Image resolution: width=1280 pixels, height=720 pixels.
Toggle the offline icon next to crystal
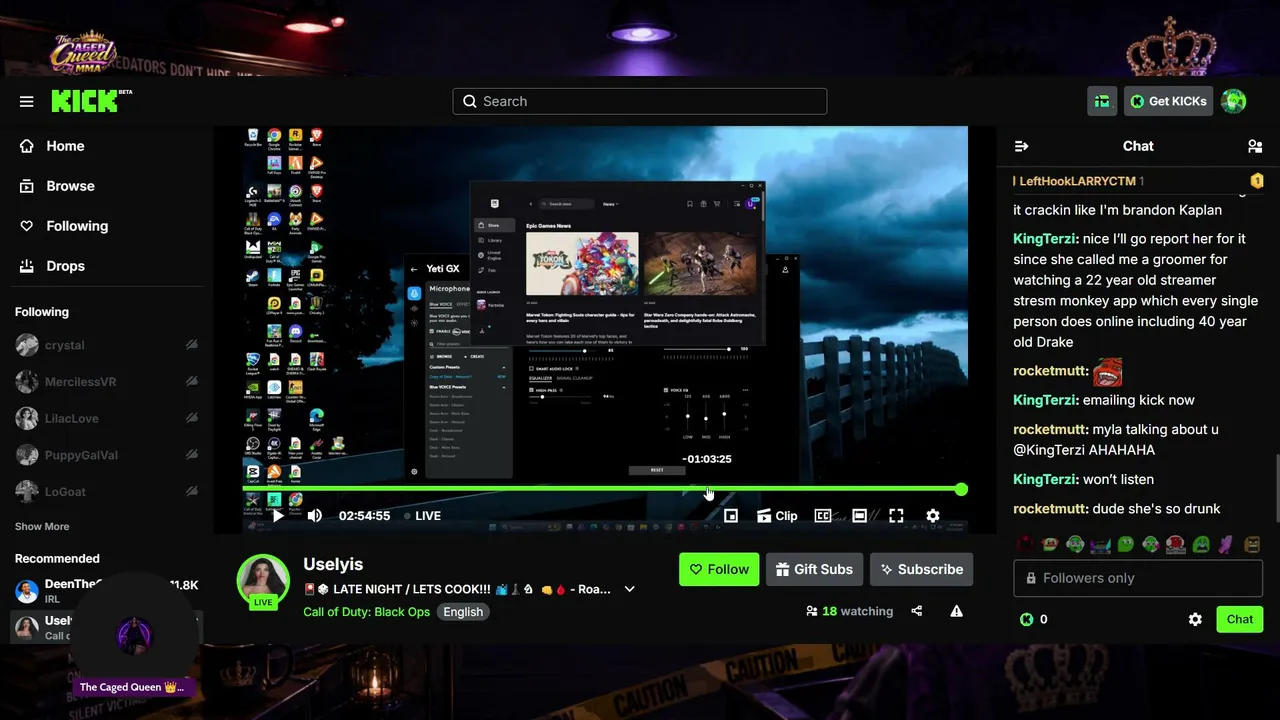191,345
